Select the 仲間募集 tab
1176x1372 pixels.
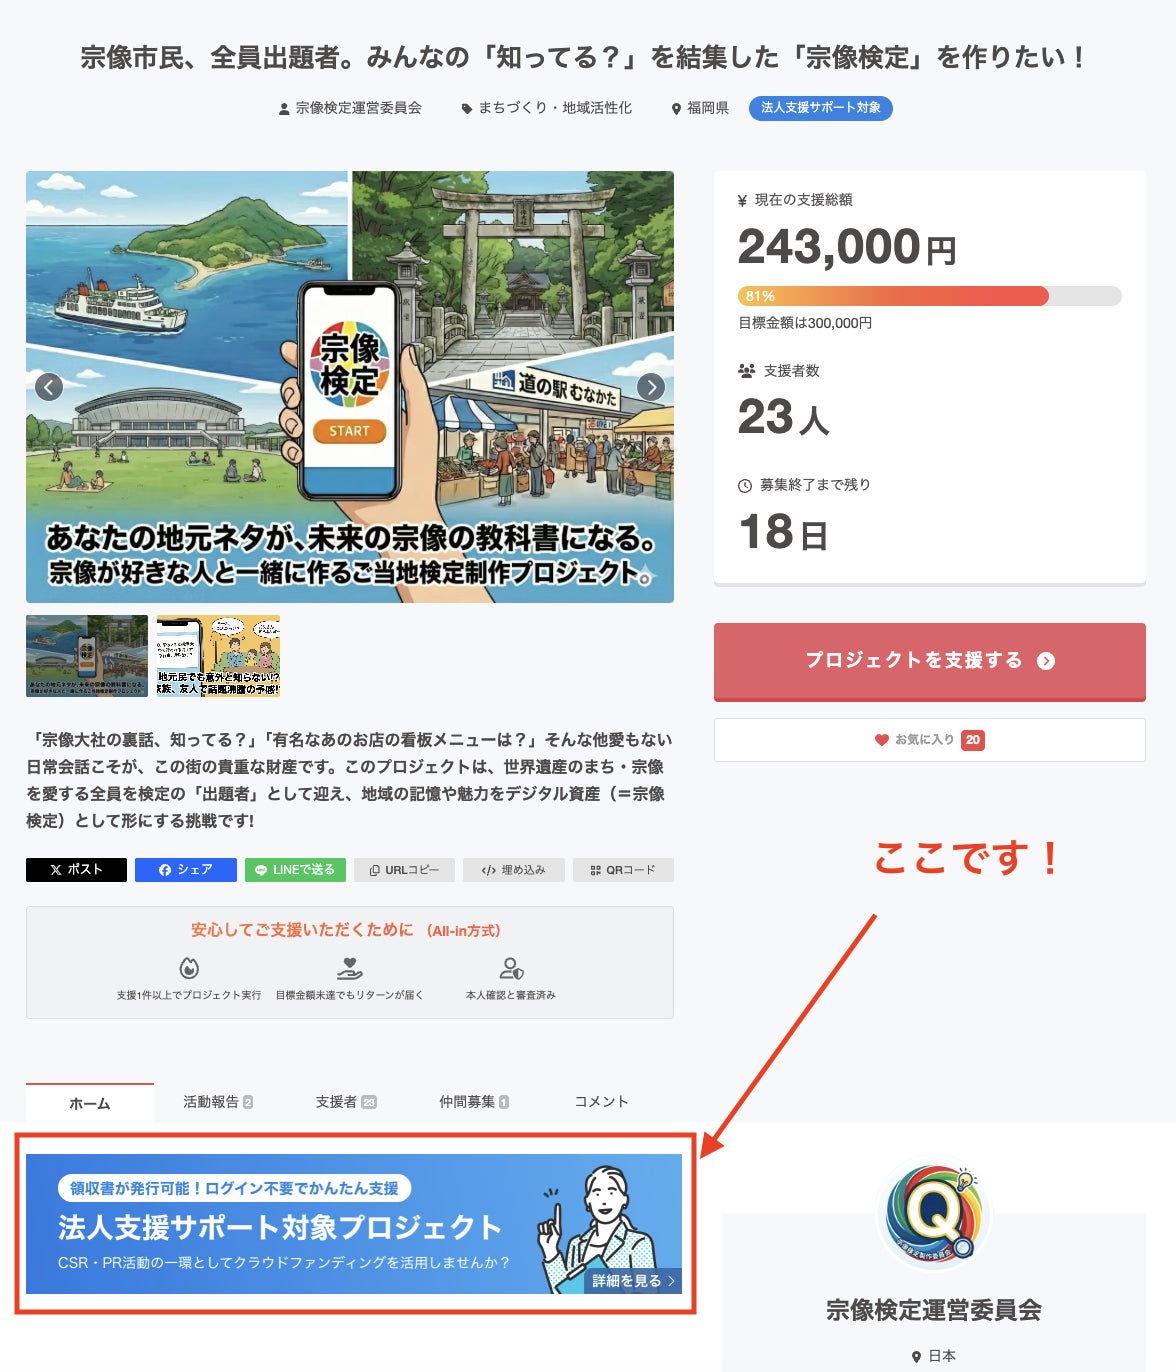(474, 1102)
